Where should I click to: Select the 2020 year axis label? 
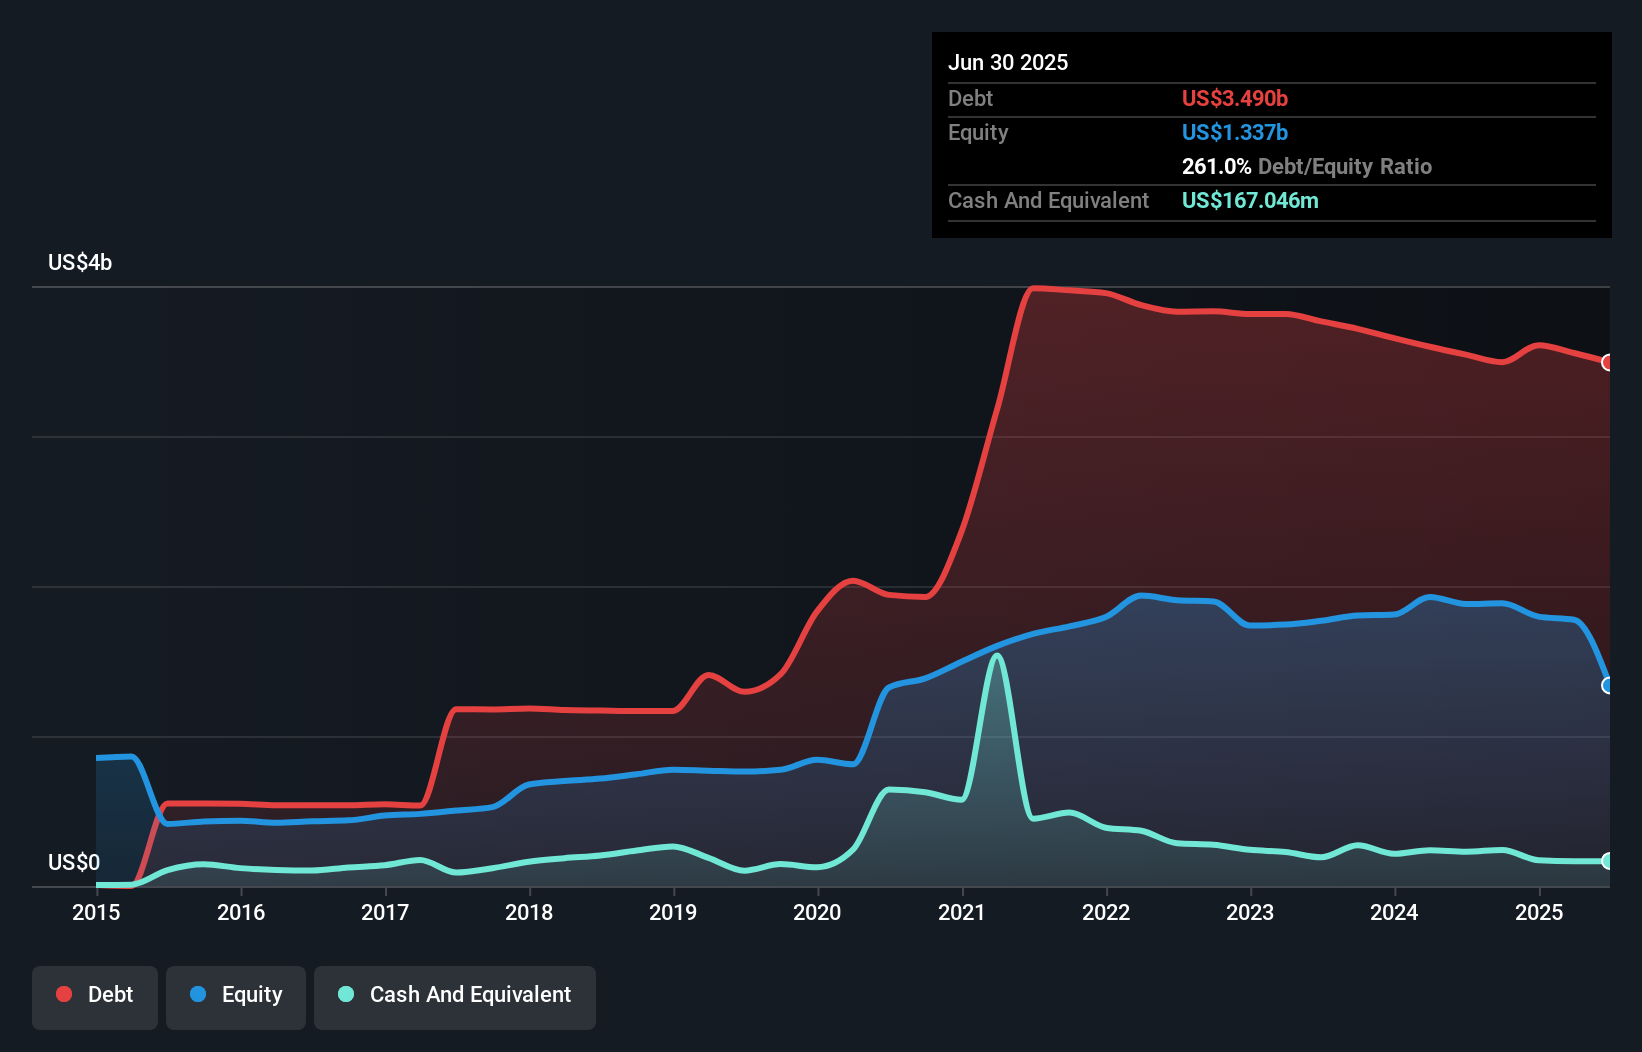pos(816,912)
